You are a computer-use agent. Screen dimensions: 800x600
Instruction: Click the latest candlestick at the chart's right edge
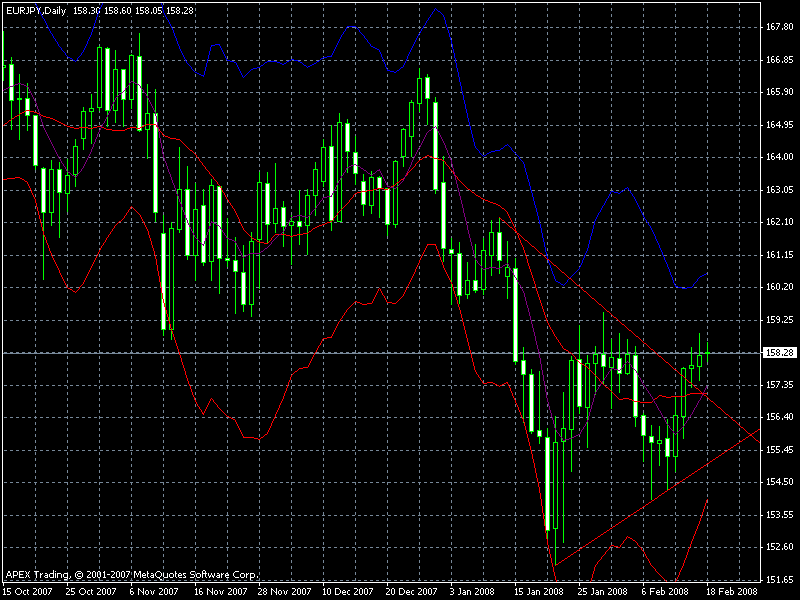tap(707, 353)
